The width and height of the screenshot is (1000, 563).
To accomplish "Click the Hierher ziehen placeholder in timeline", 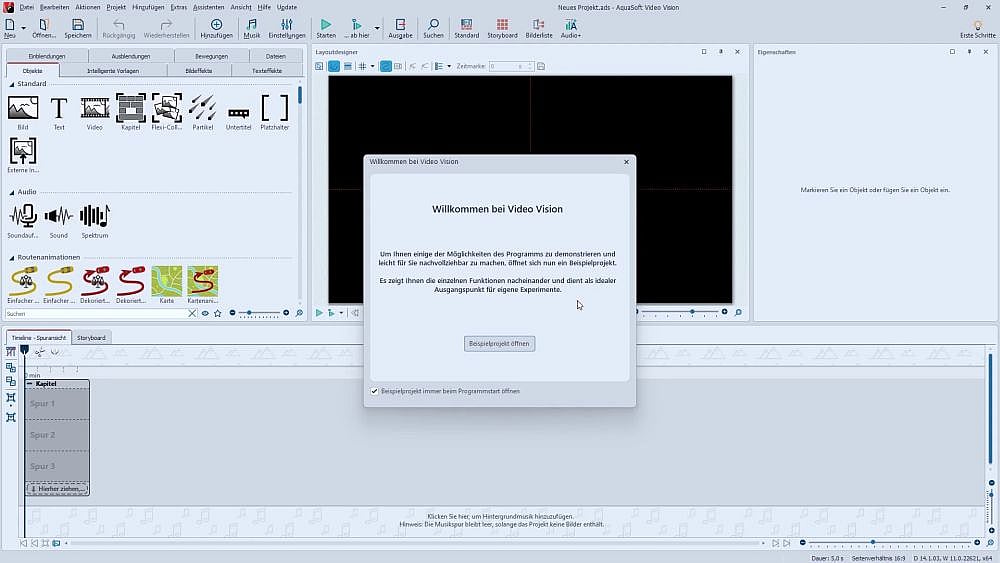I will click(58, 488).
